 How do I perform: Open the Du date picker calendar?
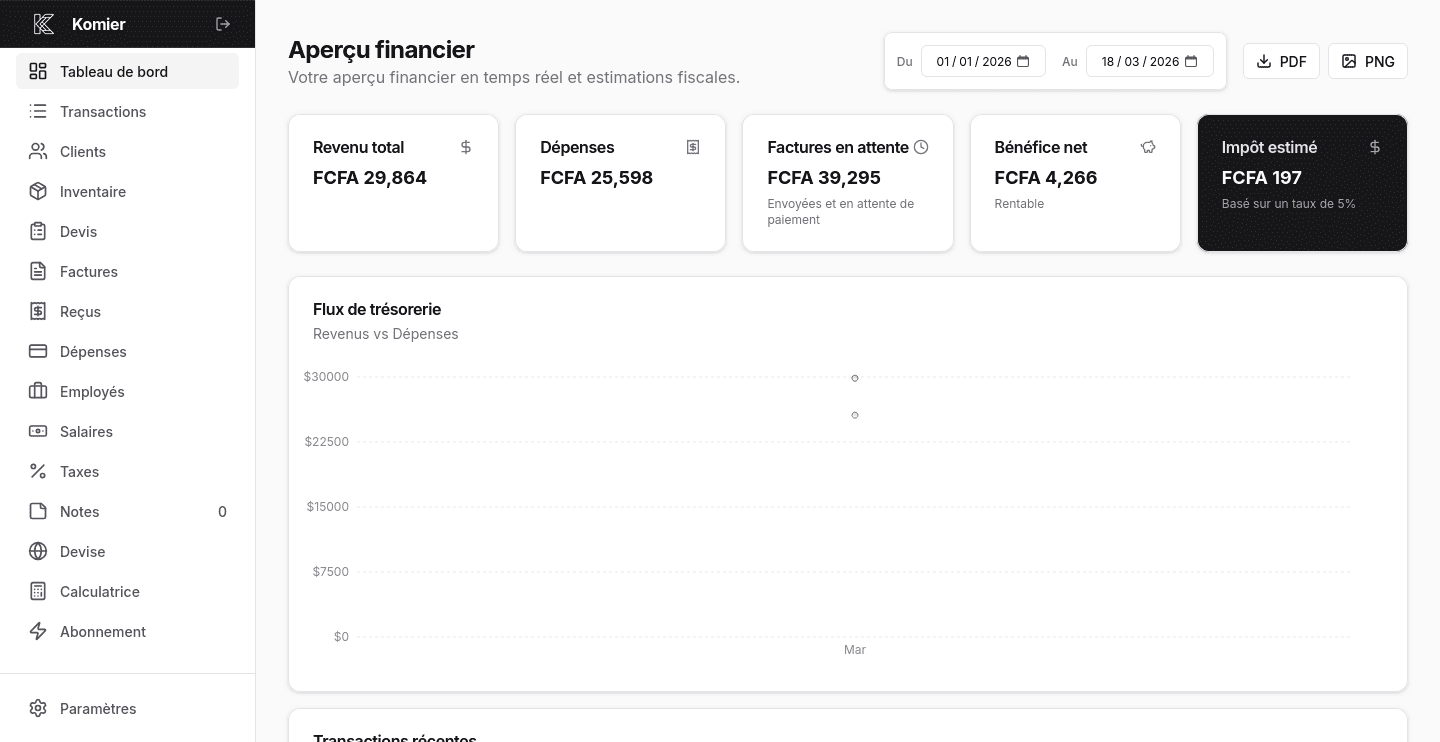point(1024,61)
